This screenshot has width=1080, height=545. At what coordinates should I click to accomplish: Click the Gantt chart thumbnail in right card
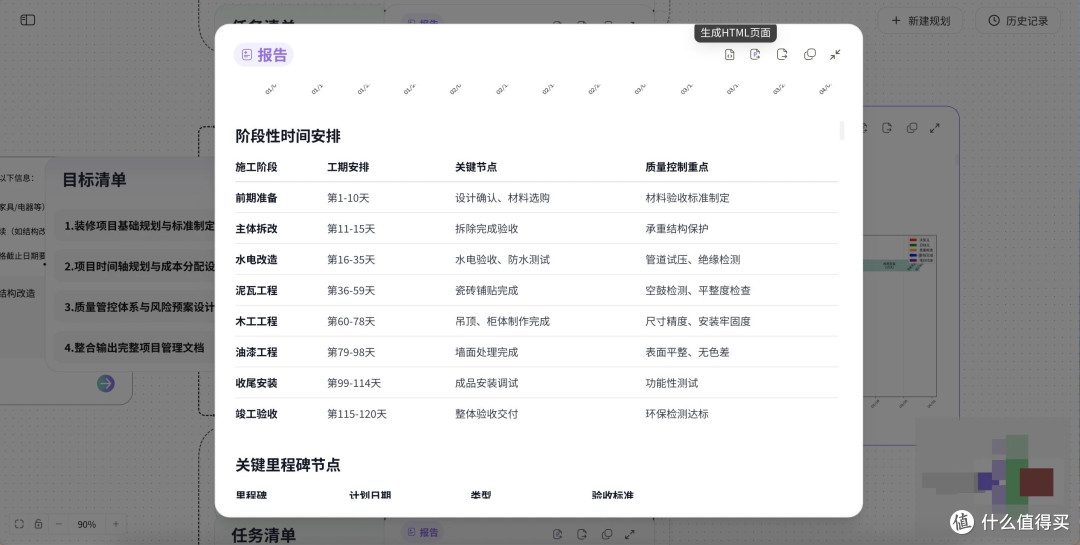tap(899, 320)
